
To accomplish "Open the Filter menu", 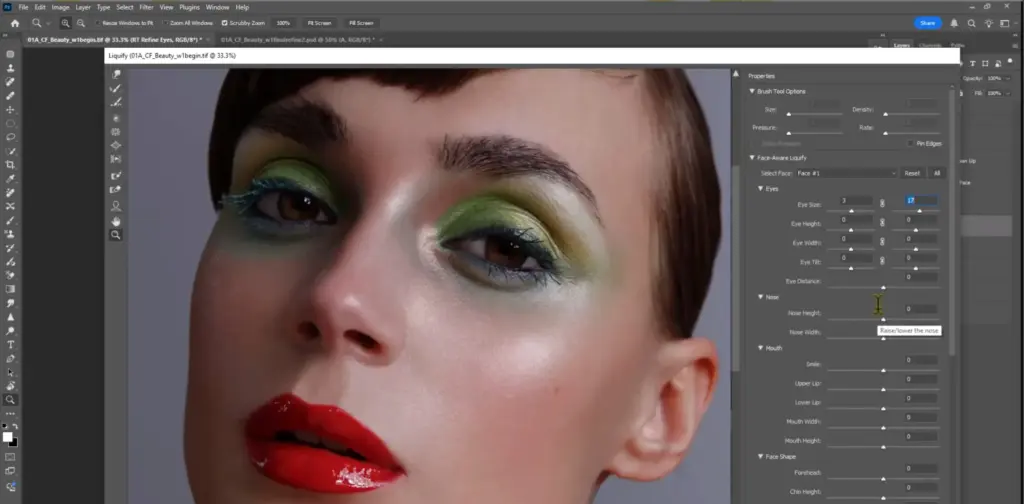I will coord(146,7).
